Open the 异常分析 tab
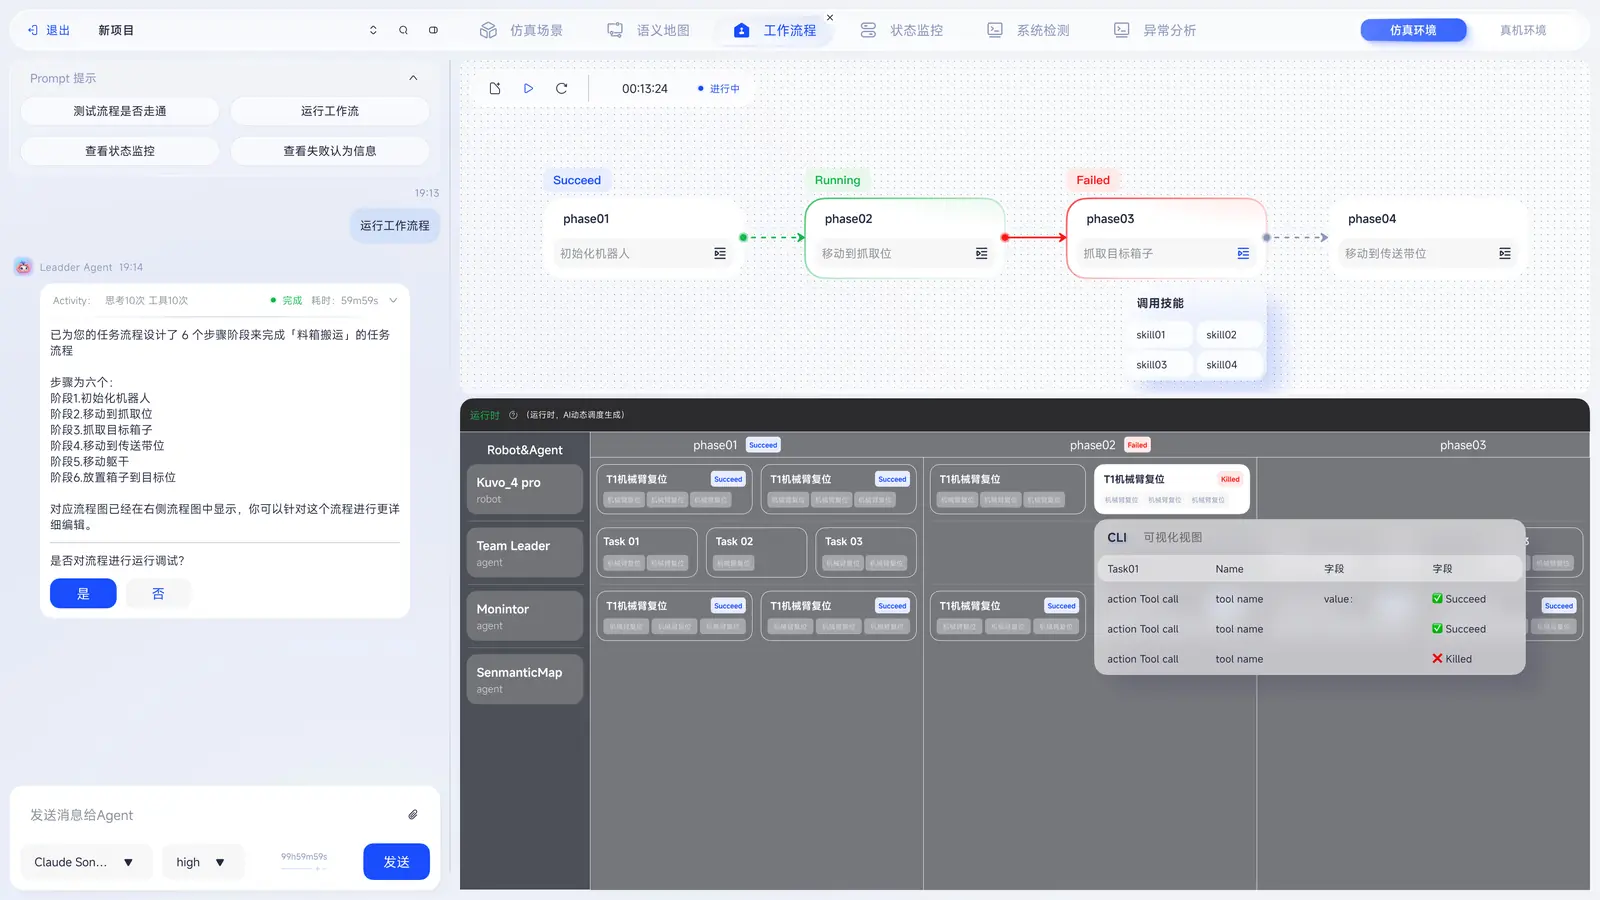This screenshot has width=1600, height=900. pos(1155,30)
